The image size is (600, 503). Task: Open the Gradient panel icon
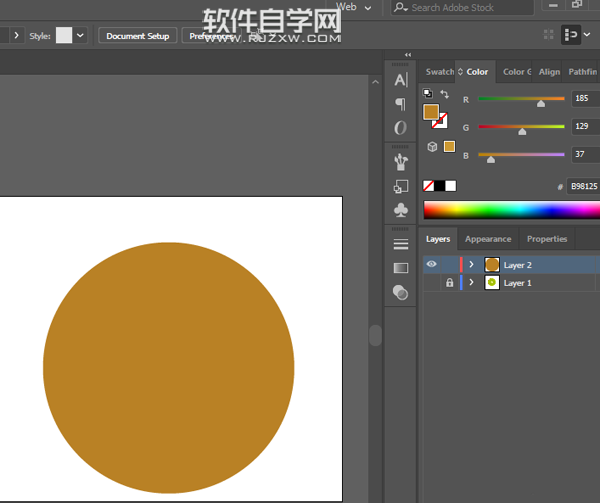pos(400,268)
